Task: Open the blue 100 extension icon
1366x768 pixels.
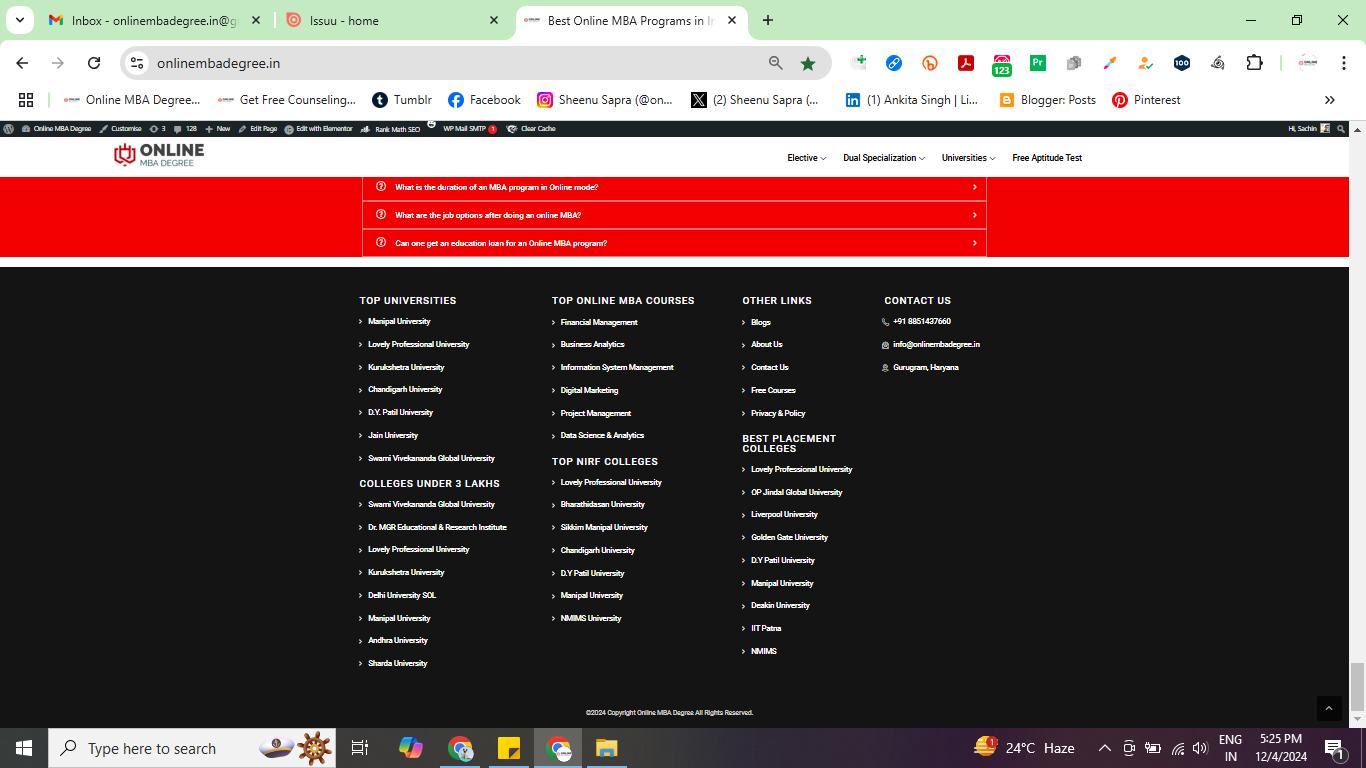Action: coord(1182,63)
